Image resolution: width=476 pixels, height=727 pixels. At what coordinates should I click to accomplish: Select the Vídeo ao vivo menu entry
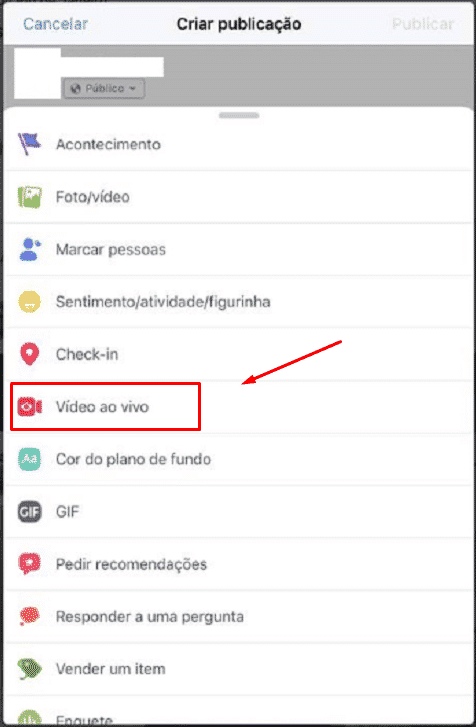(238, 407)
